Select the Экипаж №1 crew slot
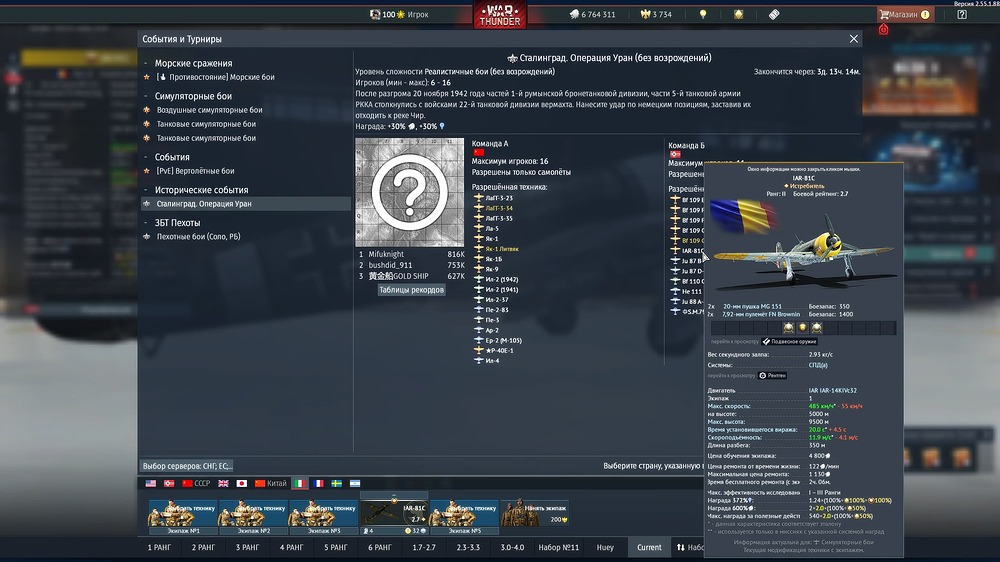 pos(182,516)
